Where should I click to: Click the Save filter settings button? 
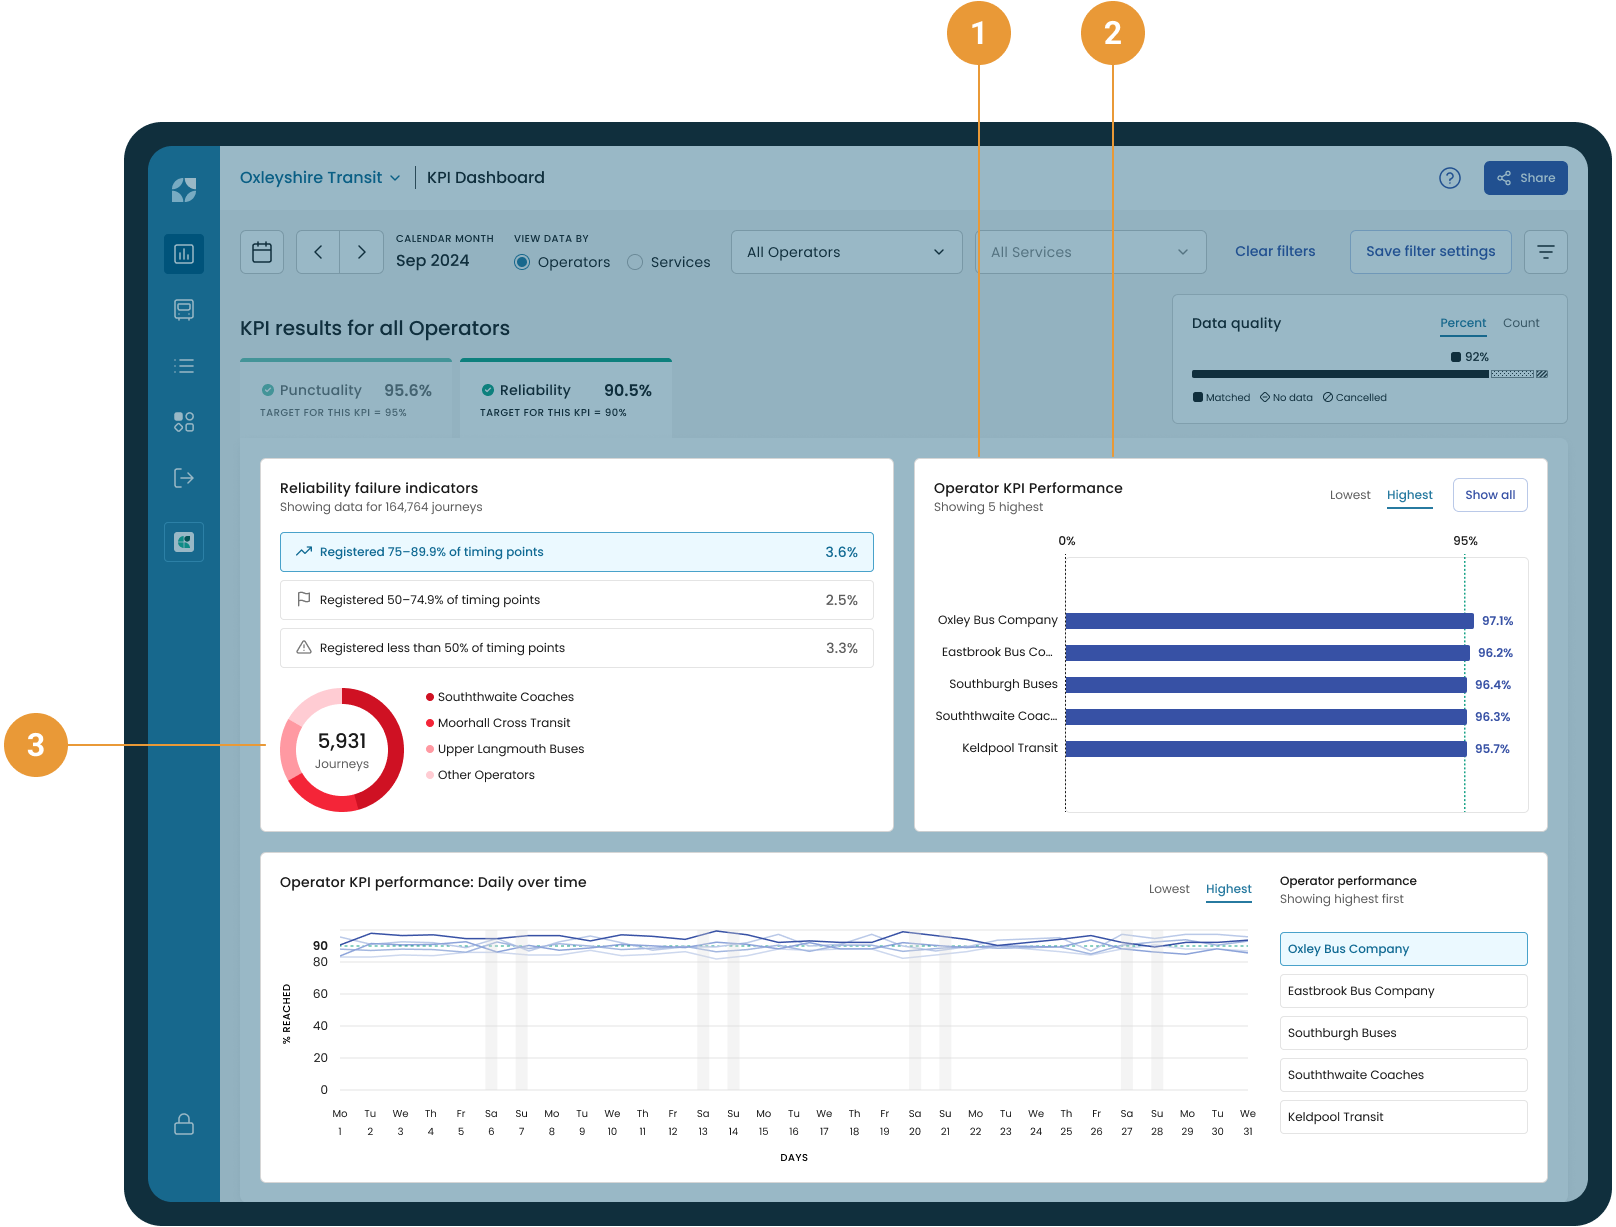[x=1430, y=252]
